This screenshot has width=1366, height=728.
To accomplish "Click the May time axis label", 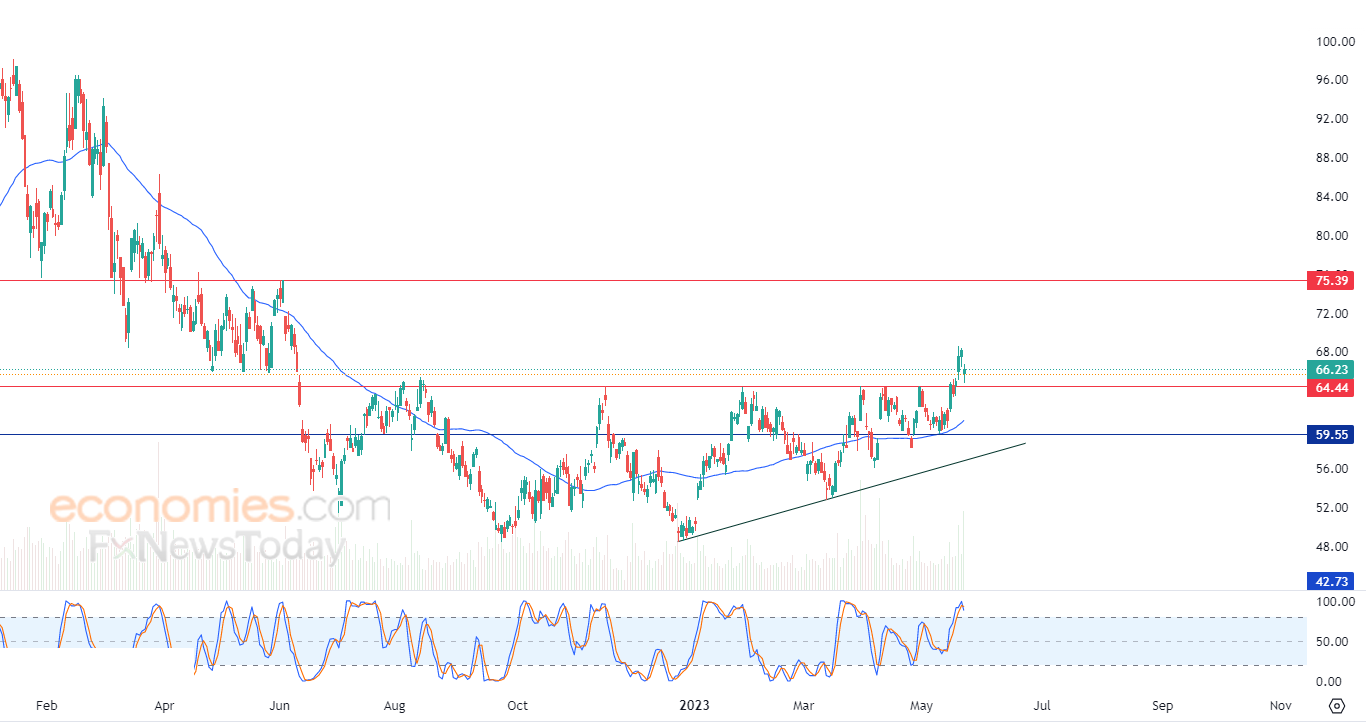I will pyautogui.click(x=921, y=706).
